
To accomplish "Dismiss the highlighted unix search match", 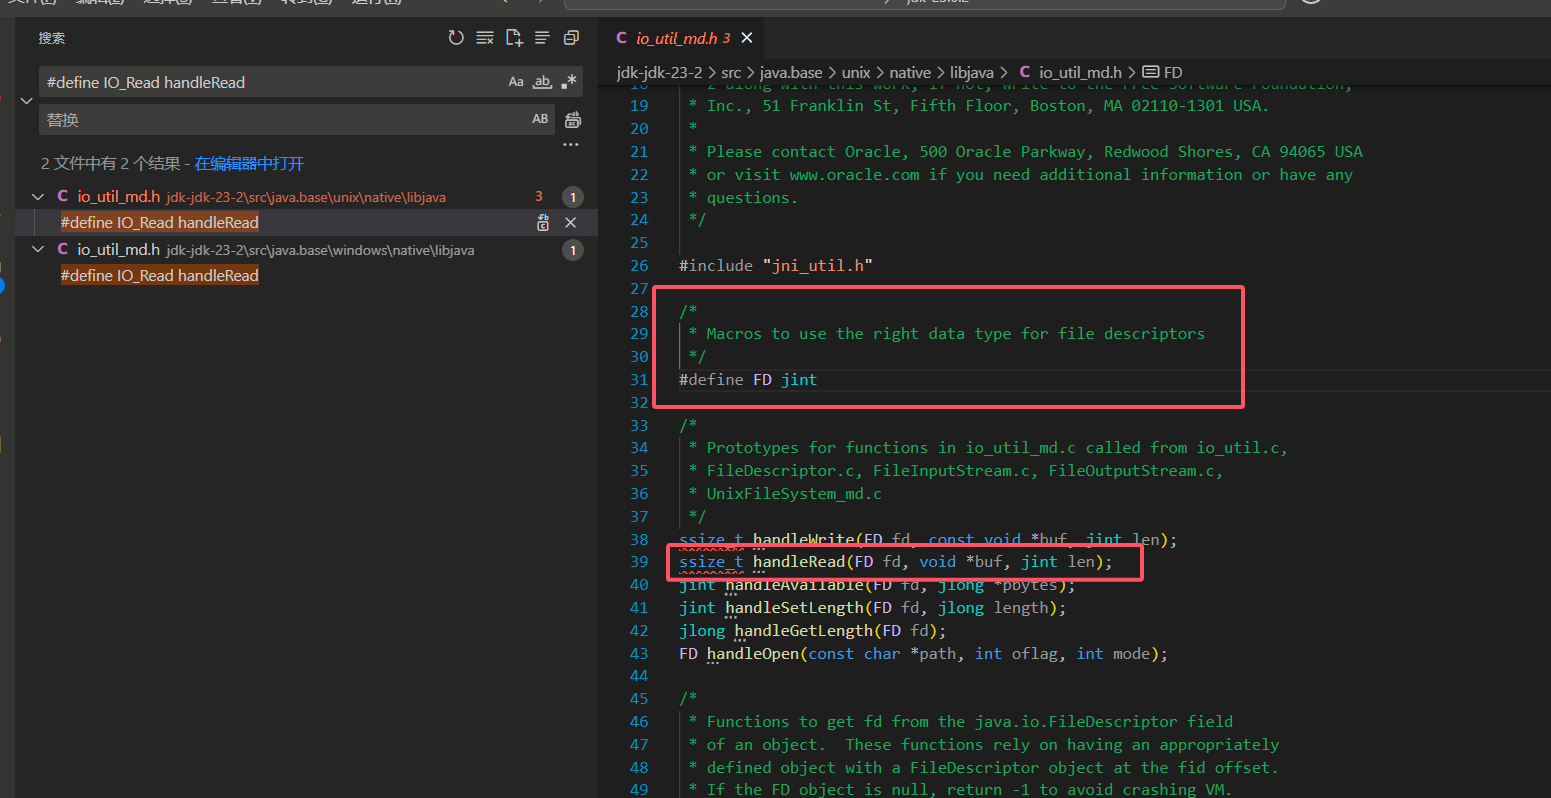I will 571,223.
